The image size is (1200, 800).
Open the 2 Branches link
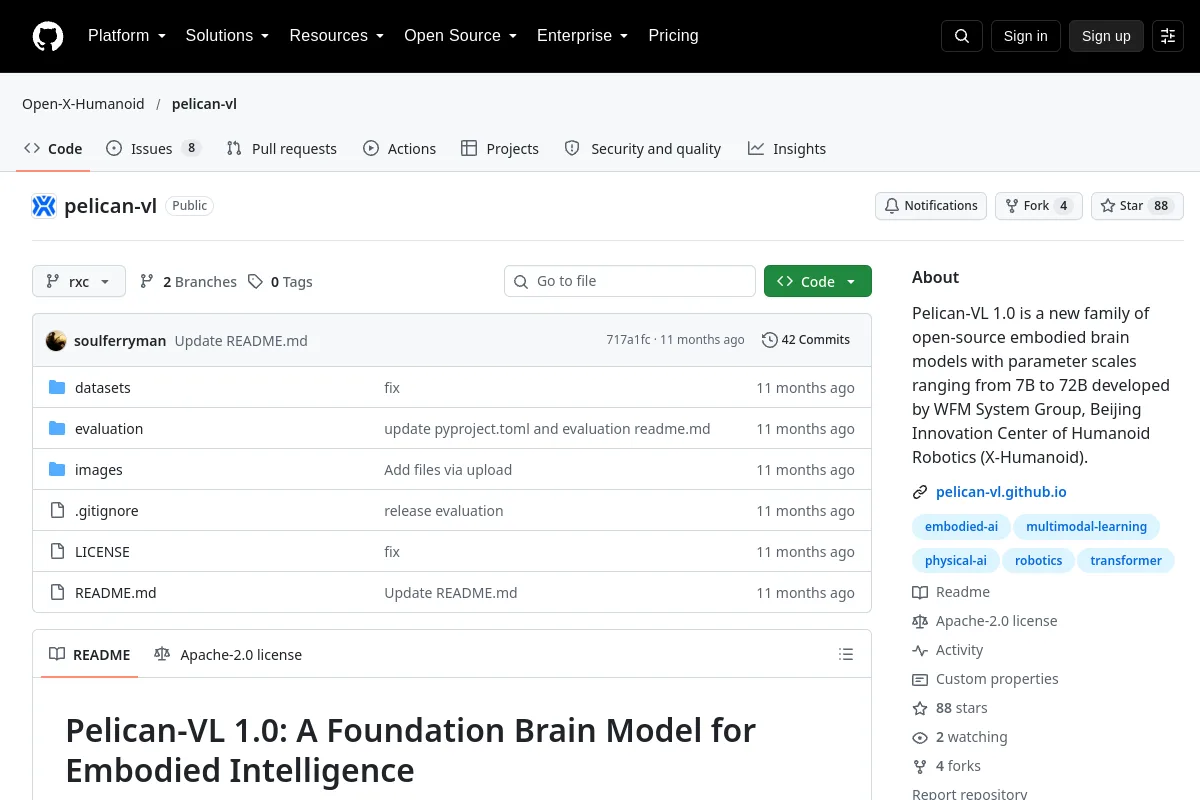(x=188, y=282)
